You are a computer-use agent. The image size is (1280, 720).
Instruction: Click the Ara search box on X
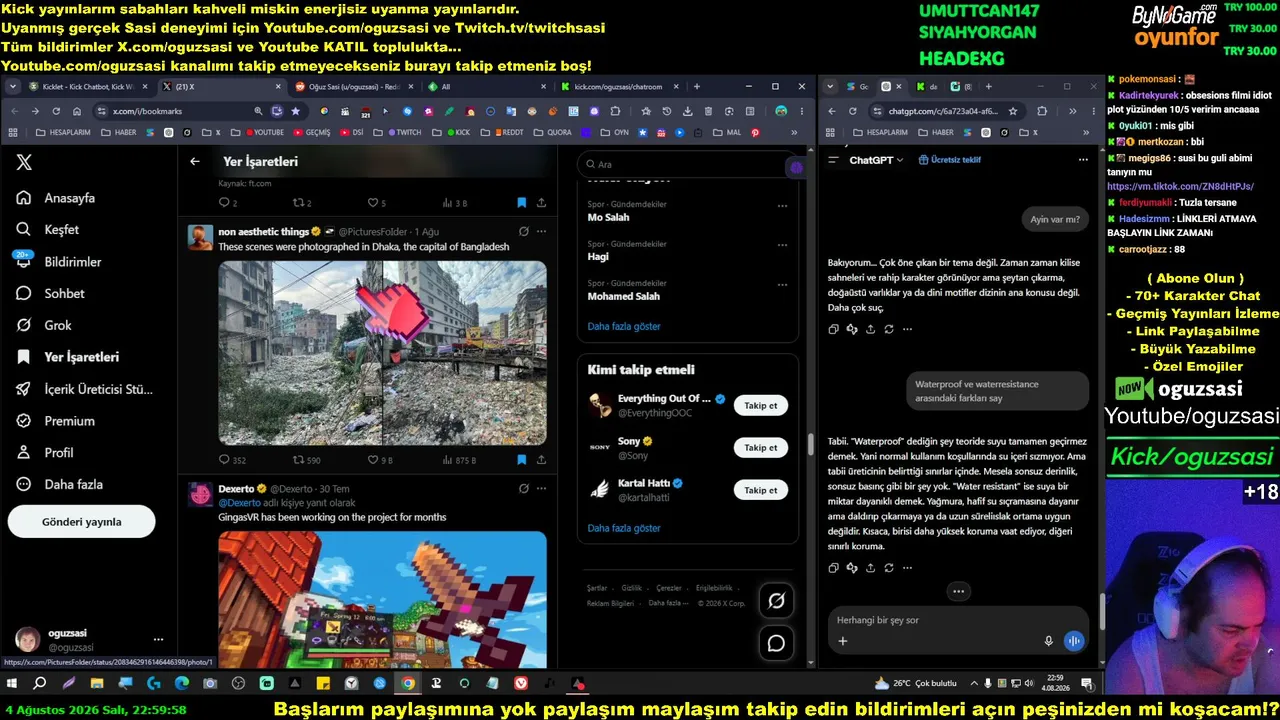coord(685,164)
